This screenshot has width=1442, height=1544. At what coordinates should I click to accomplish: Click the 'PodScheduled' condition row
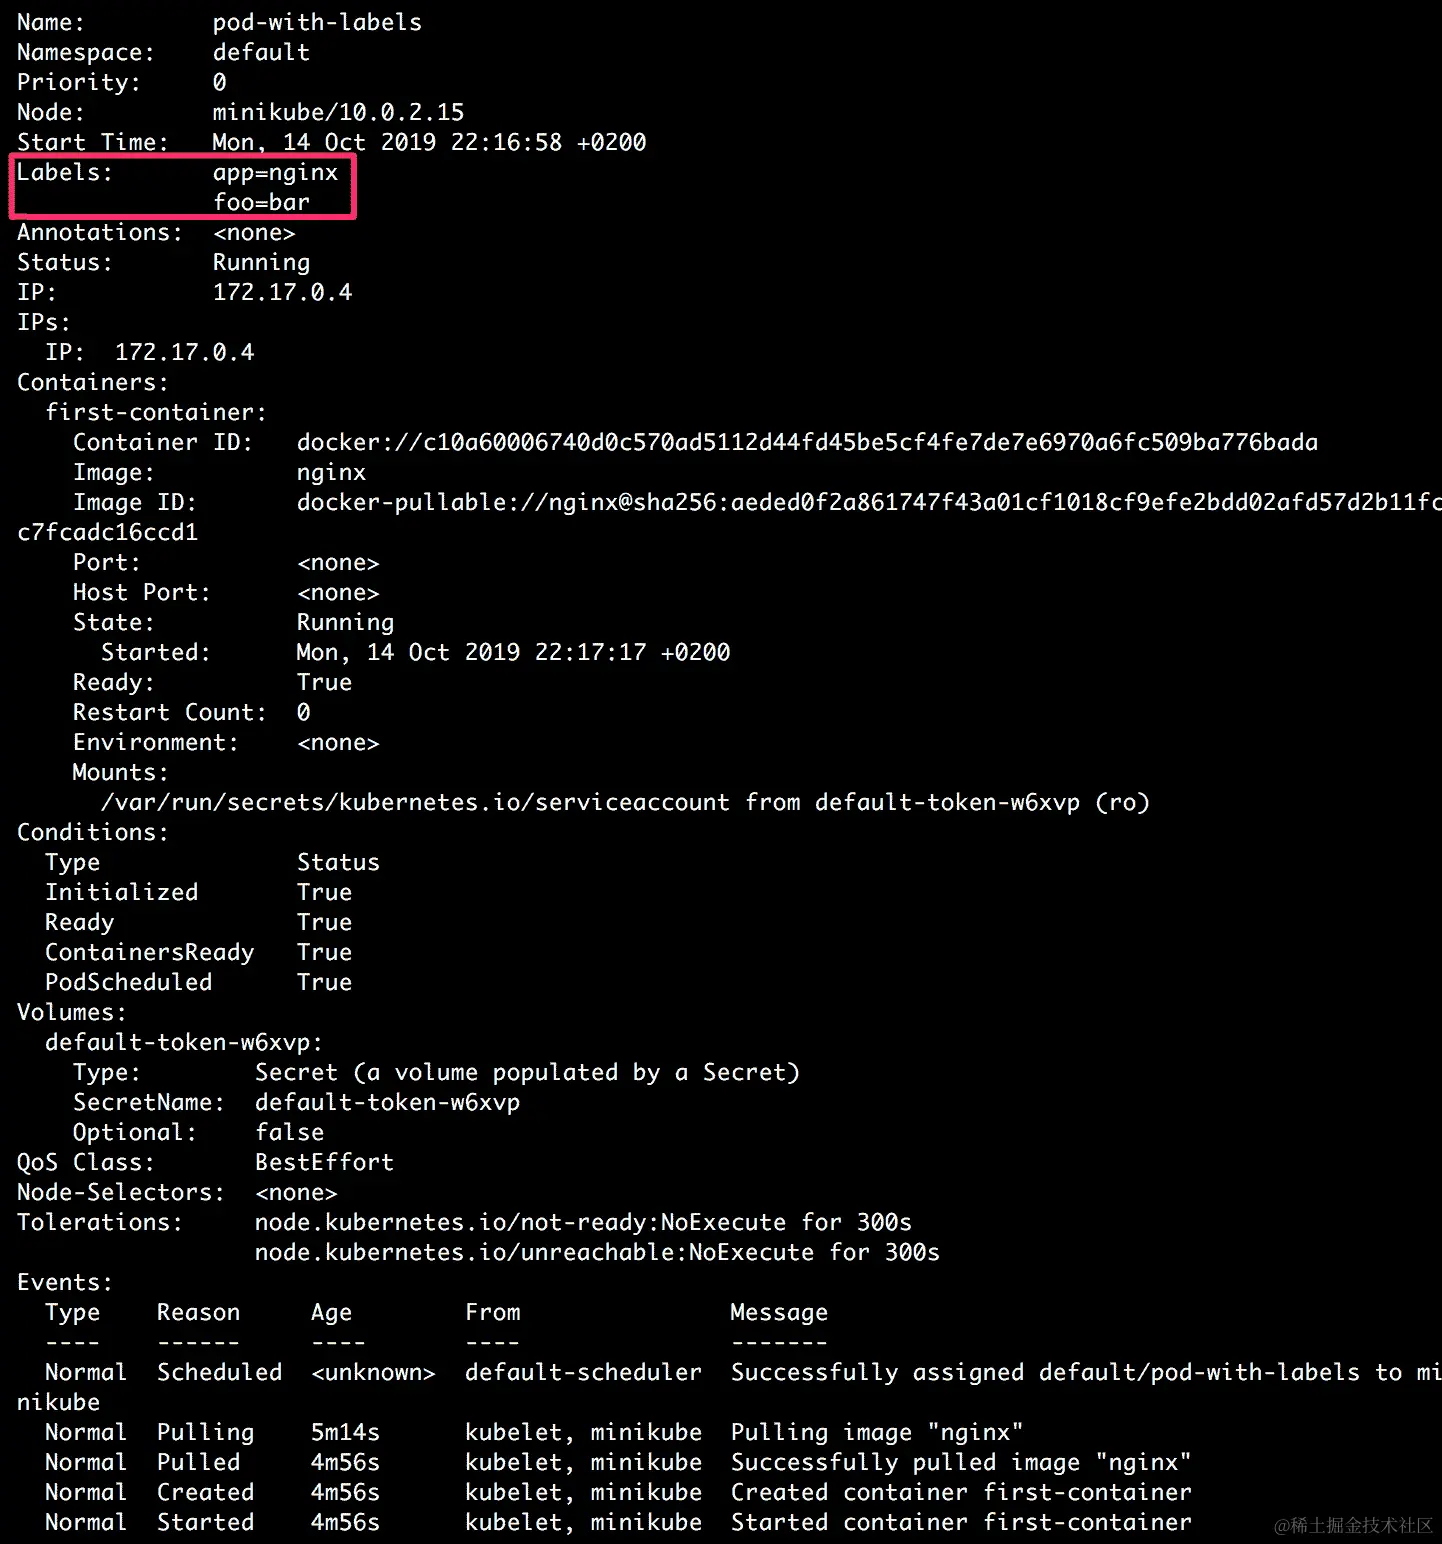point(198,982)
